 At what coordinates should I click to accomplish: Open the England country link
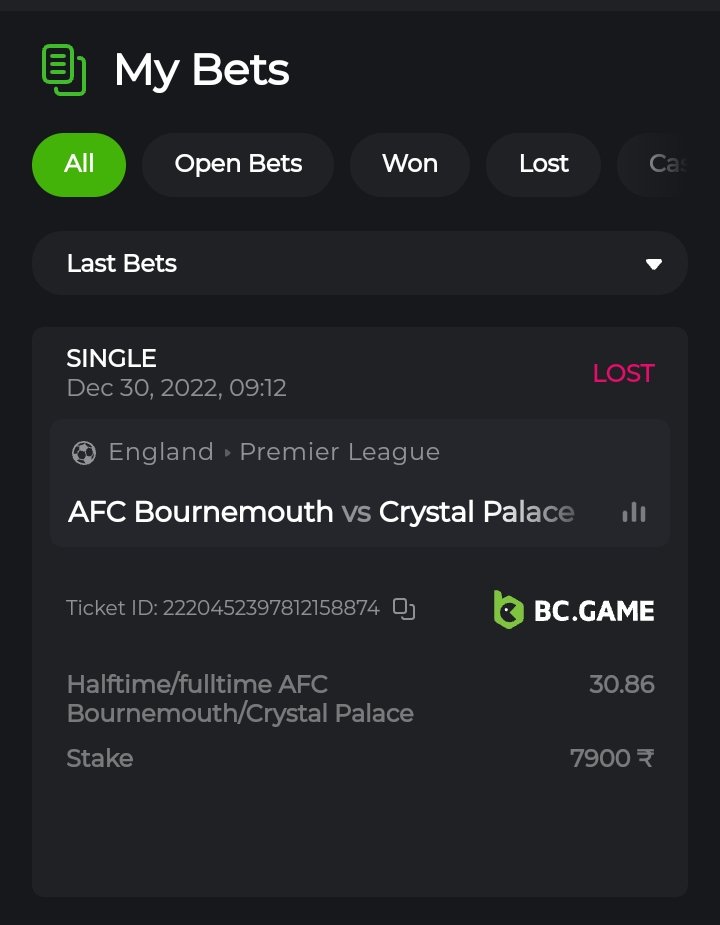(x=161, y=452)
